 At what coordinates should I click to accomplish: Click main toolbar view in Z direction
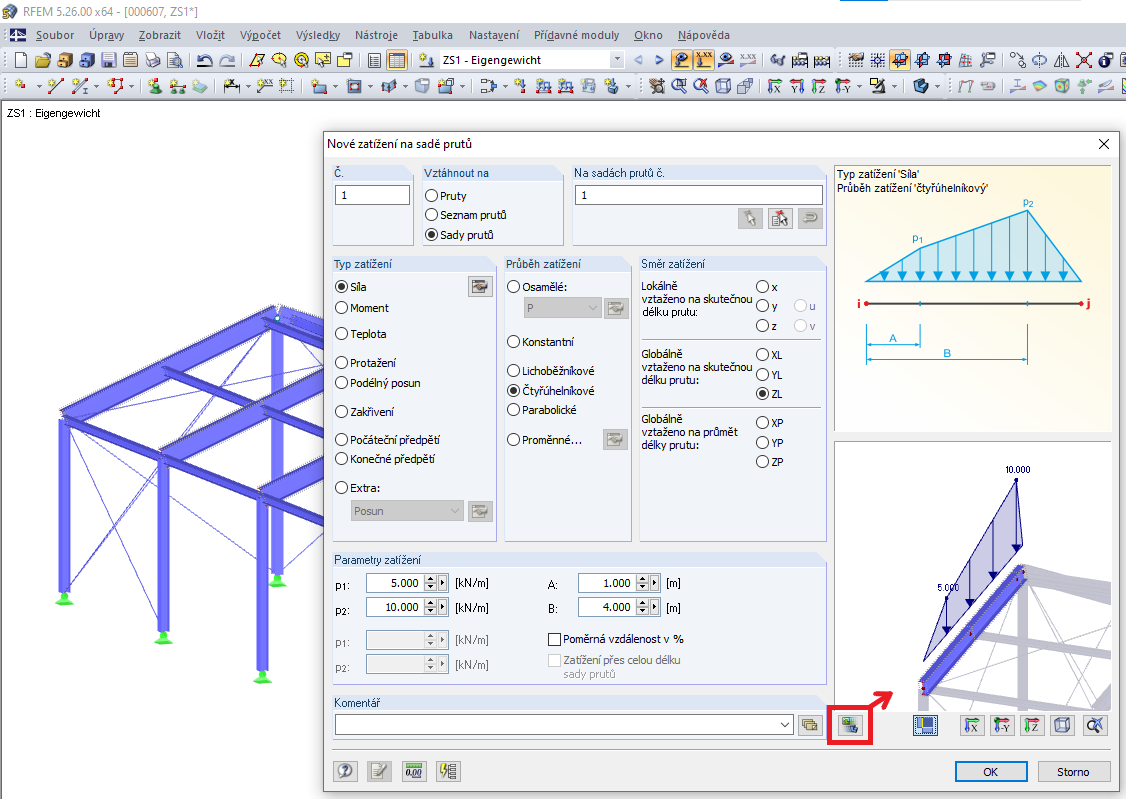coord(819,86)
